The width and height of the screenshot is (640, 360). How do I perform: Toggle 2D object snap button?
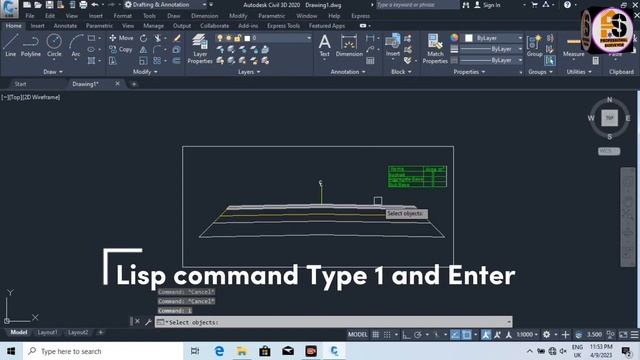[467, 335]
